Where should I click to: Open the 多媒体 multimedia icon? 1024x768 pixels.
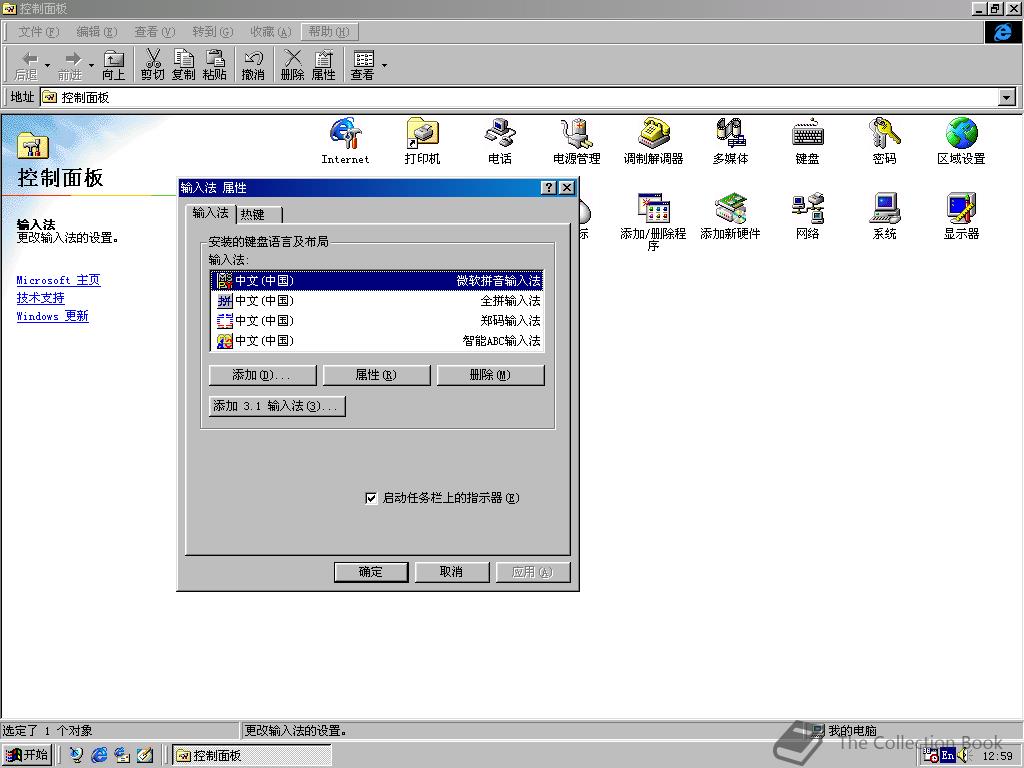(730, 140)
